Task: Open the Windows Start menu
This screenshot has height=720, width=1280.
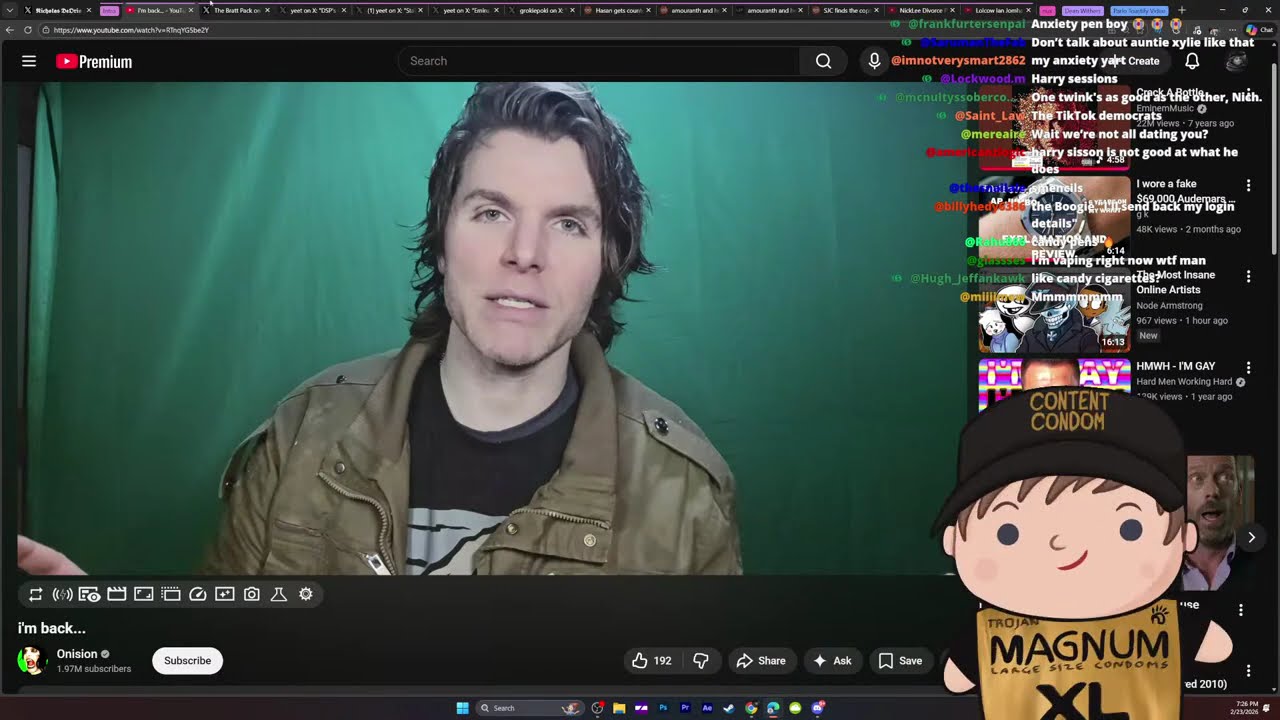Action: pyautogui.click(x=462, y=708)
